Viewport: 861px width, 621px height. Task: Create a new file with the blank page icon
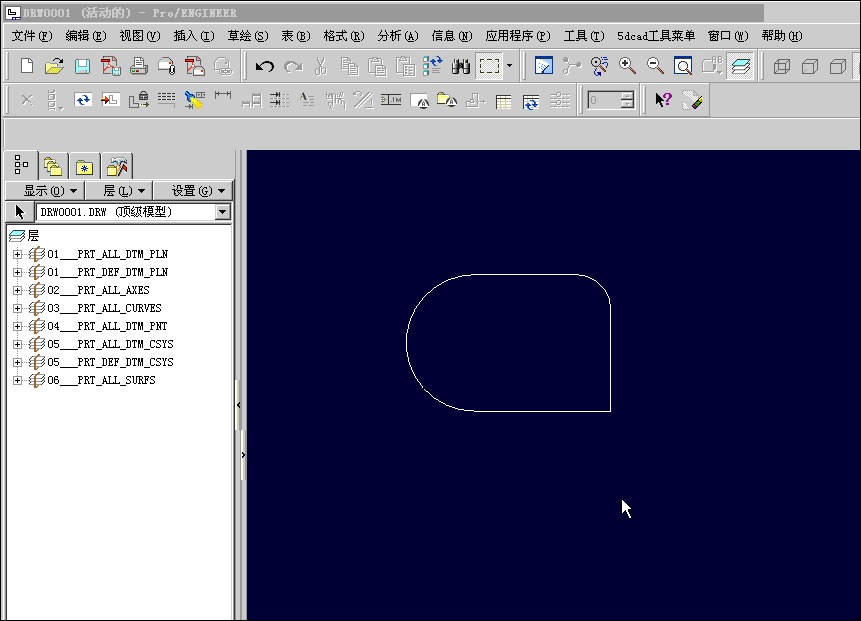pos(26,66)
